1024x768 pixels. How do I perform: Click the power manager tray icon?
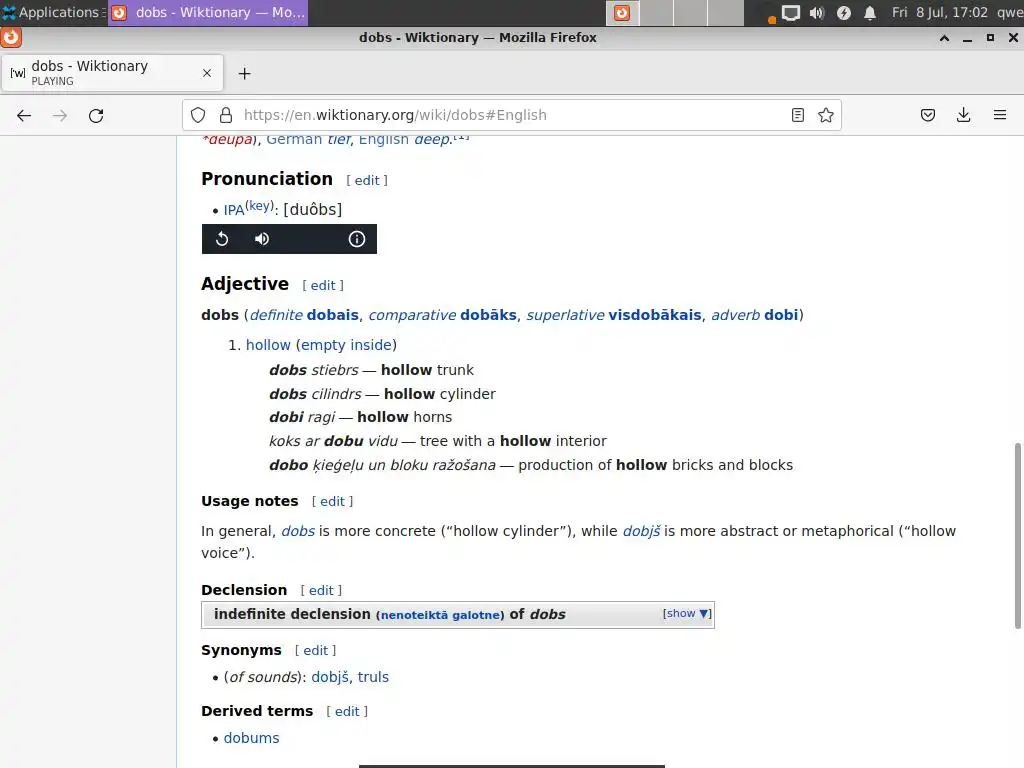(x=844, y=13)
